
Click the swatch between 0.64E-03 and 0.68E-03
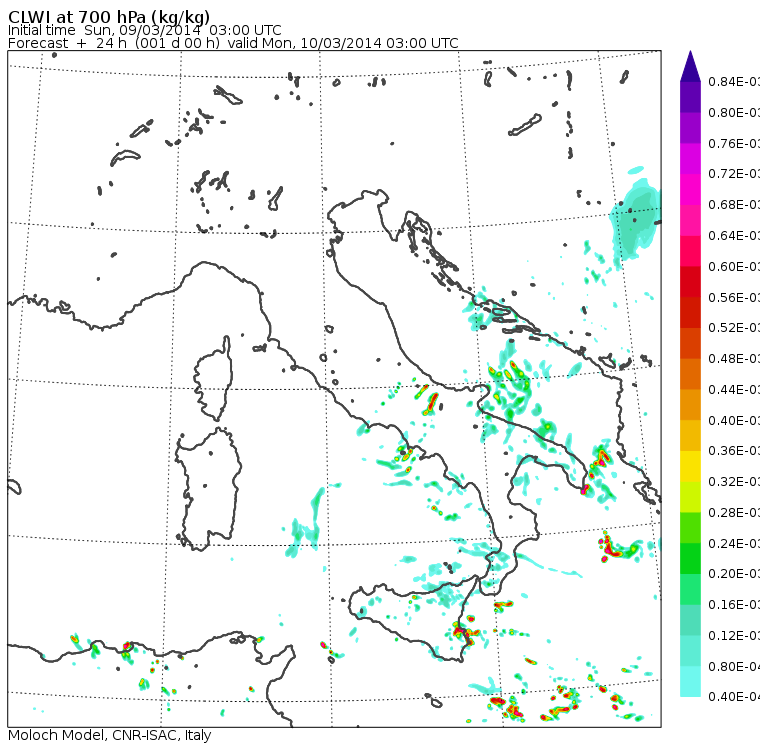click(x=690, y=221)
